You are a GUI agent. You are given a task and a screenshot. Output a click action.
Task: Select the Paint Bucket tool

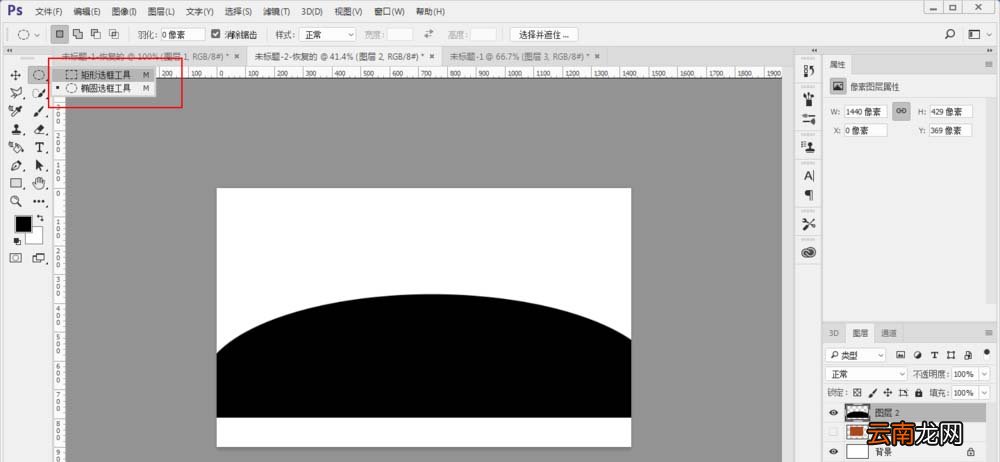point(16,147)
